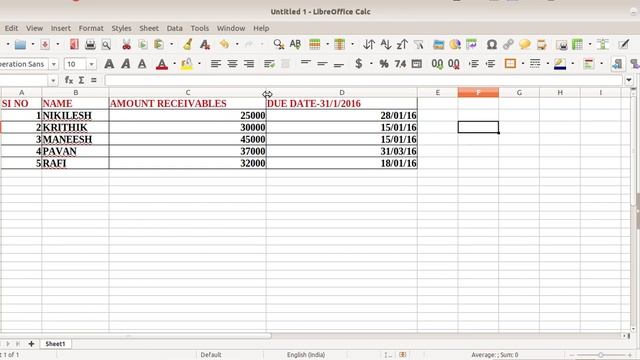The image size is (640, 360).
Task: Open the font size dropdown
Action: (91, 64)
